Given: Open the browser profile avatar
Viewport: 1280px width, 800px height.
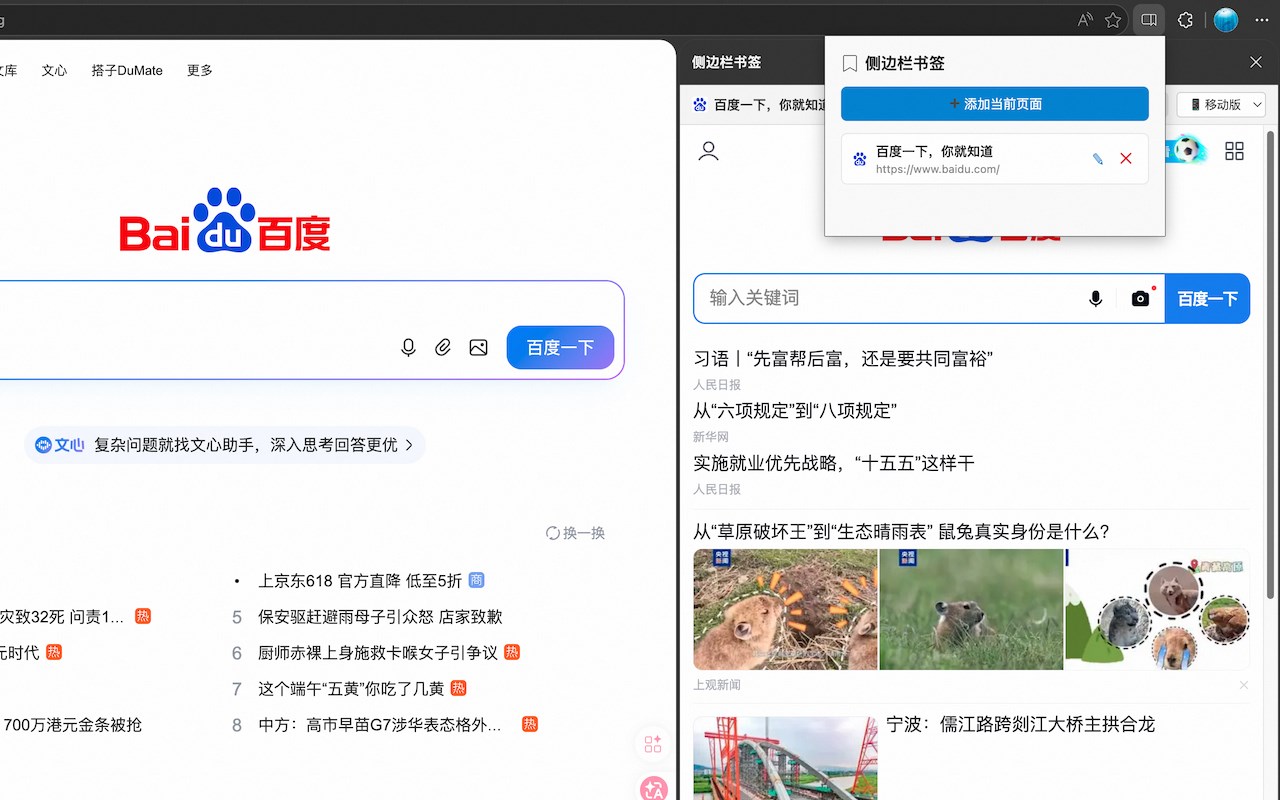Looking at the screenshot, I should (x=1226, y=20).
